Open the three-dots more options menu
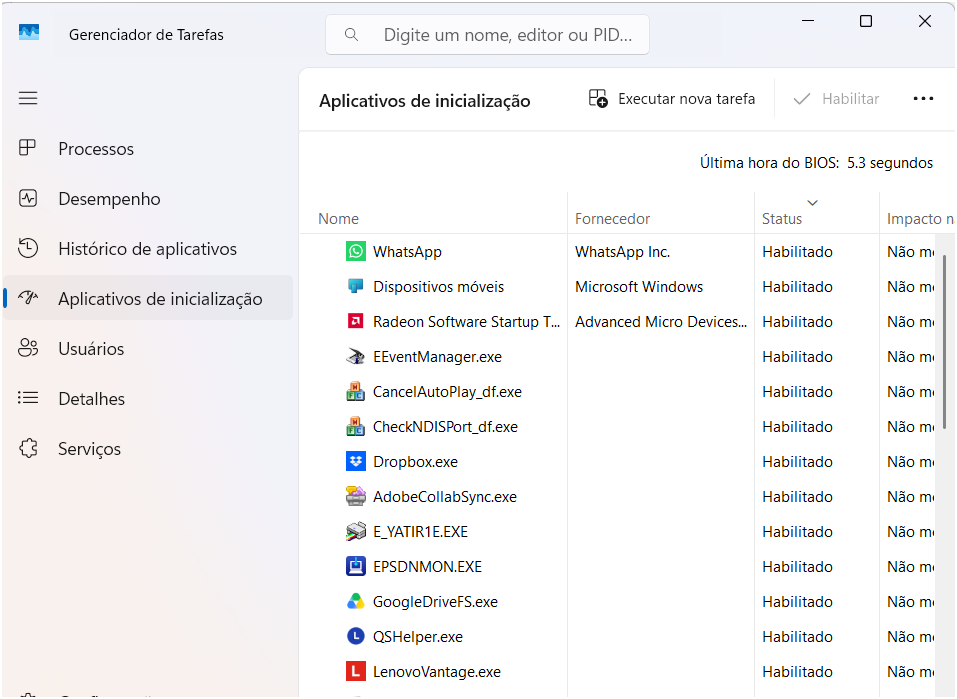957x699 pixels. tap(923, 98)
